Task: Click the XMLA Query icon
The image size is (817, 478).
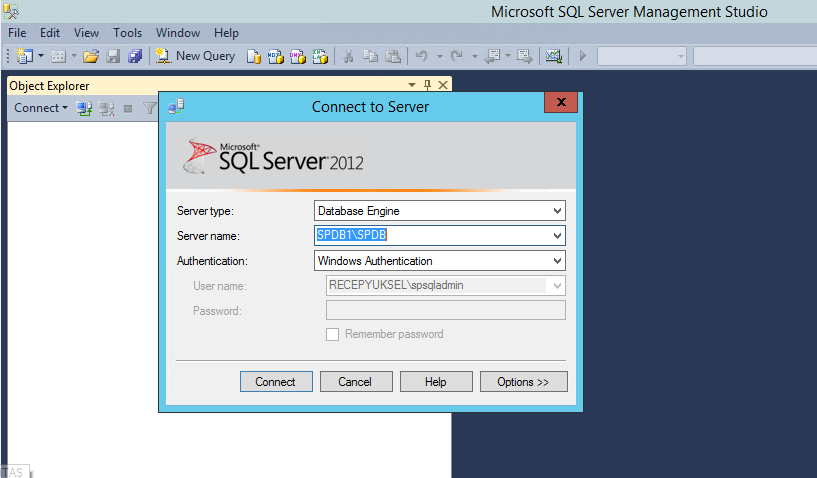Action: (320, 56)
